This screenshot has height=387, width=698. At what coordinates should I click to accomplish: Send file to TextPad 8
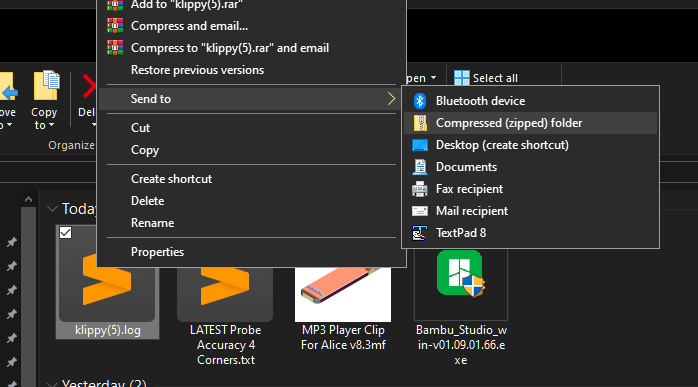(530, 233)
